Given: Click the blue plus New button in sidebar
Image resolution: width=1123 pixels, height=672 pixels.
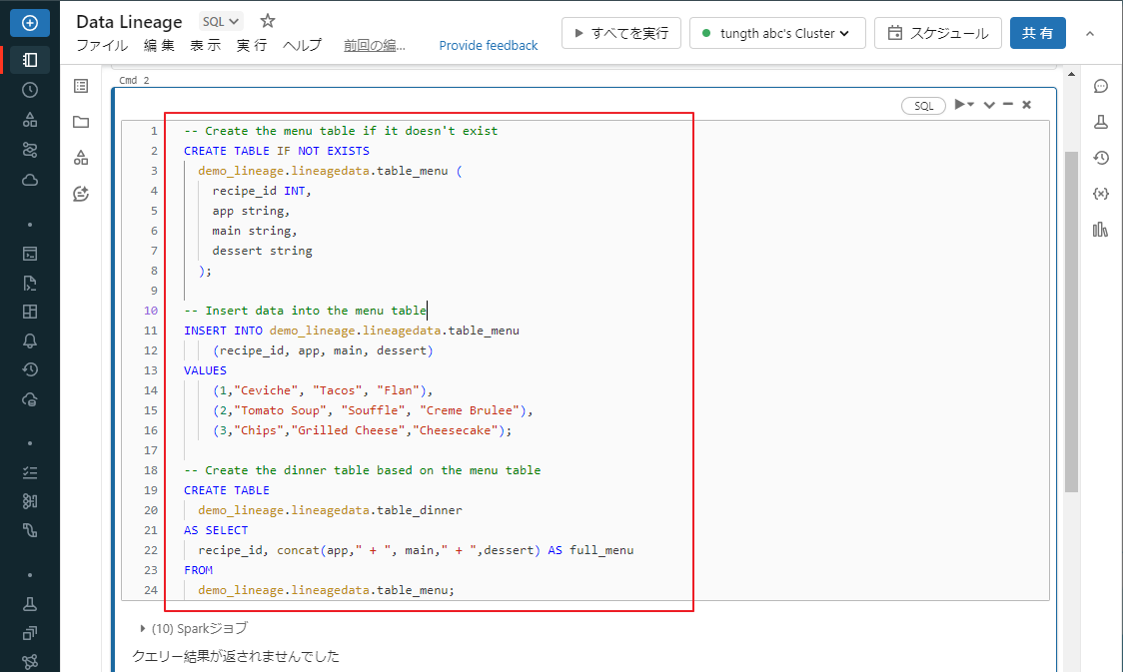Looking at the screenshot, I should click(x=30, y=22).
